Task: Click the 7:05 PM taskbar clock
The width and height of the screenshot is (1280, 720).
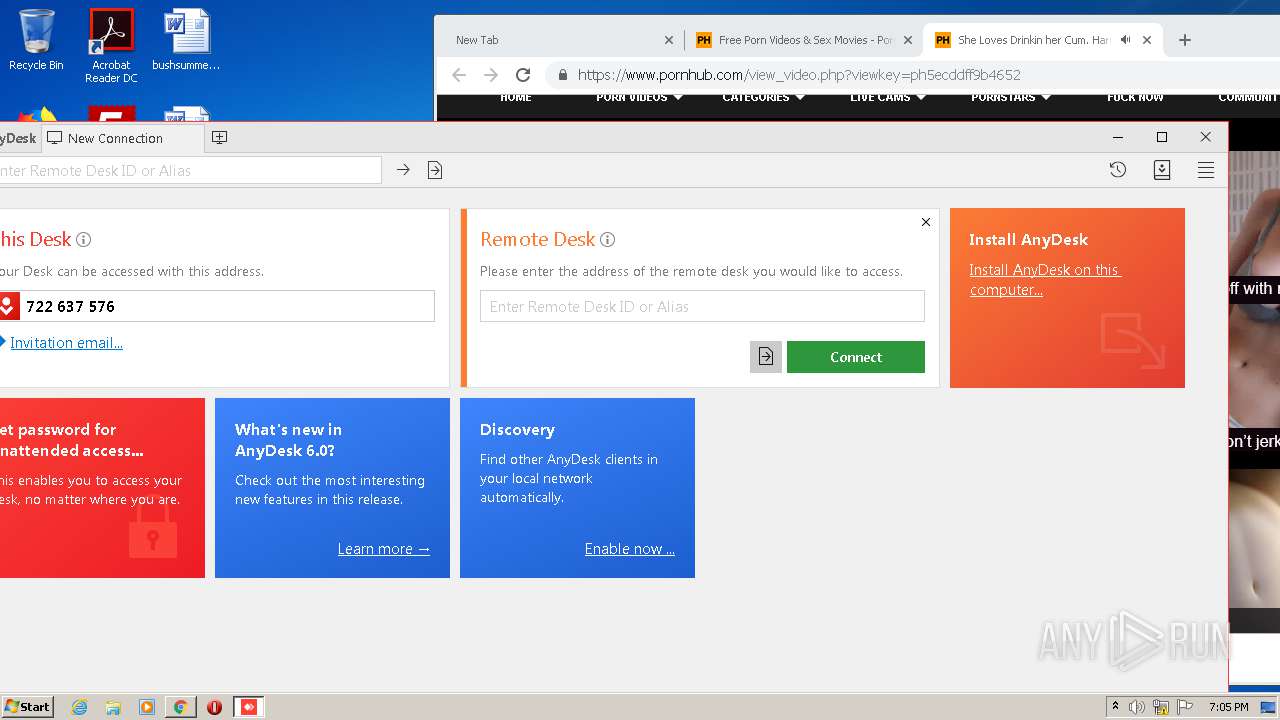Action: [x=1229, y=707]
